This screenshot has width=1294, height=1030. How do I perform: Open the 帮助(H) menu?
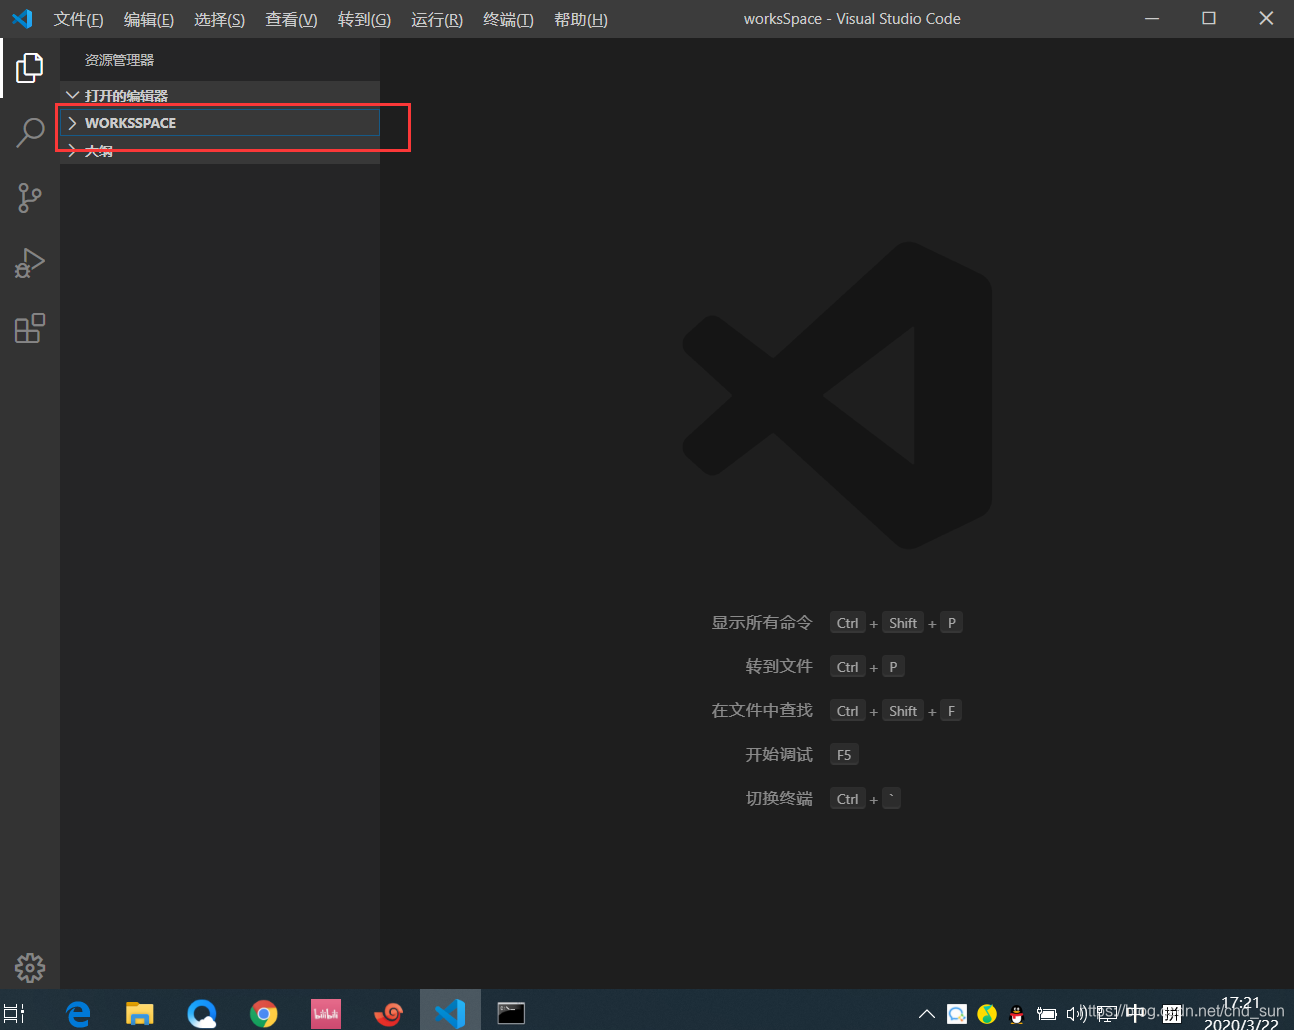pos(581,19)
